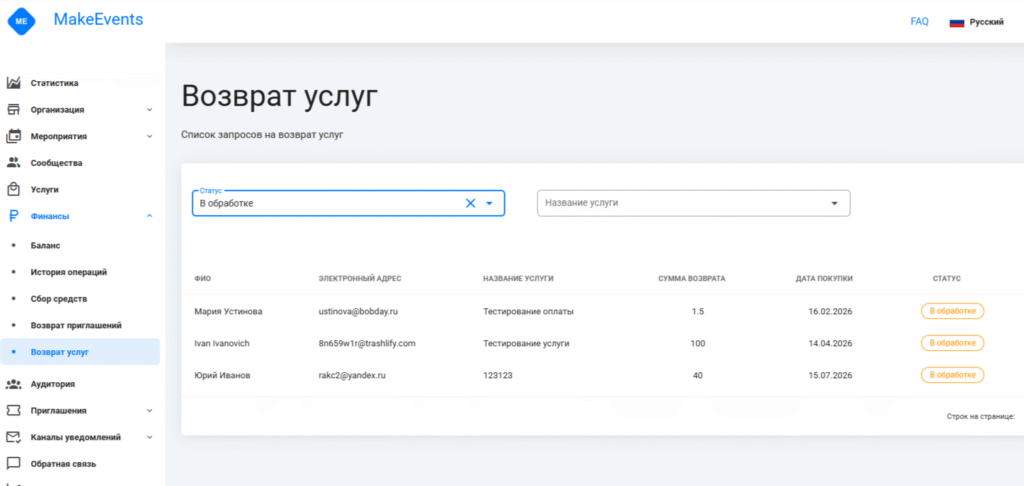
Task: Open the Обратная связь menu item
Action: click(63, 464)
